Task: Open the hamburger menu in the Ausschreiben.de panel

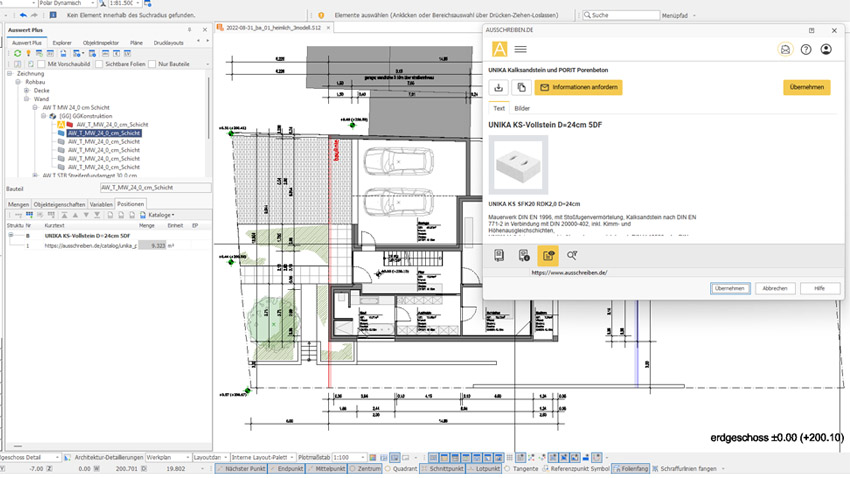Action: pyautogui.click(x=520, y=49)
